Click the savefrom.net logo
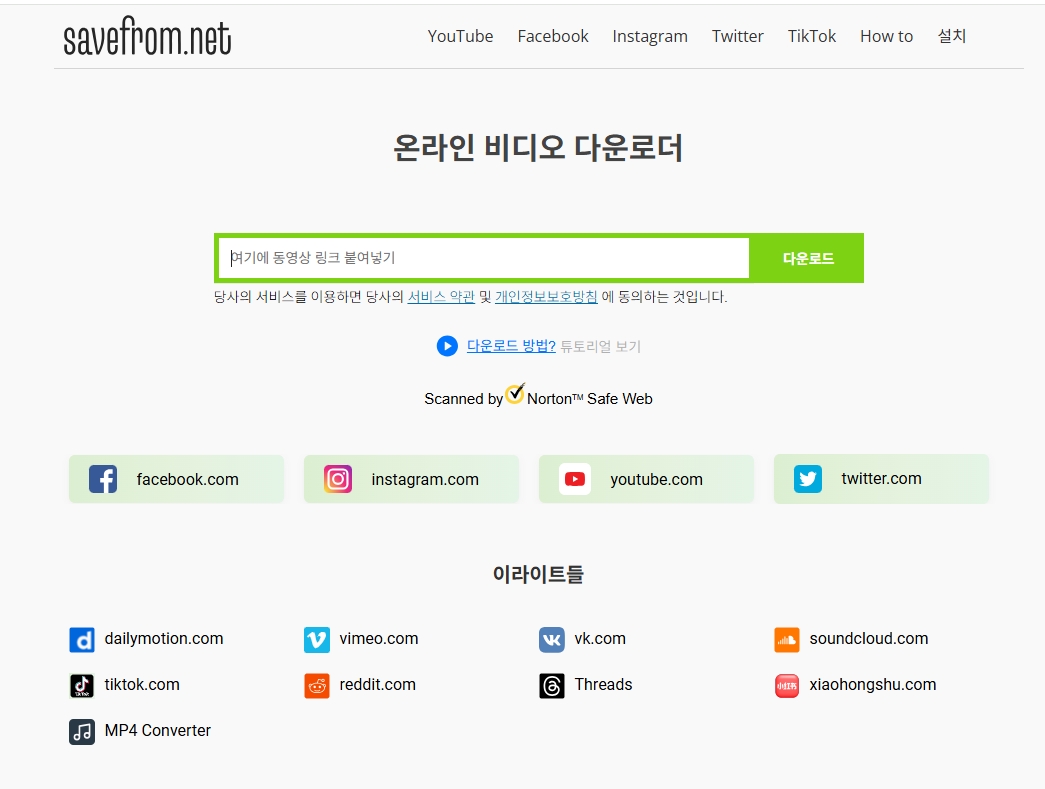1045x789 pixels. pyautogui.click(x=147, y=36)
